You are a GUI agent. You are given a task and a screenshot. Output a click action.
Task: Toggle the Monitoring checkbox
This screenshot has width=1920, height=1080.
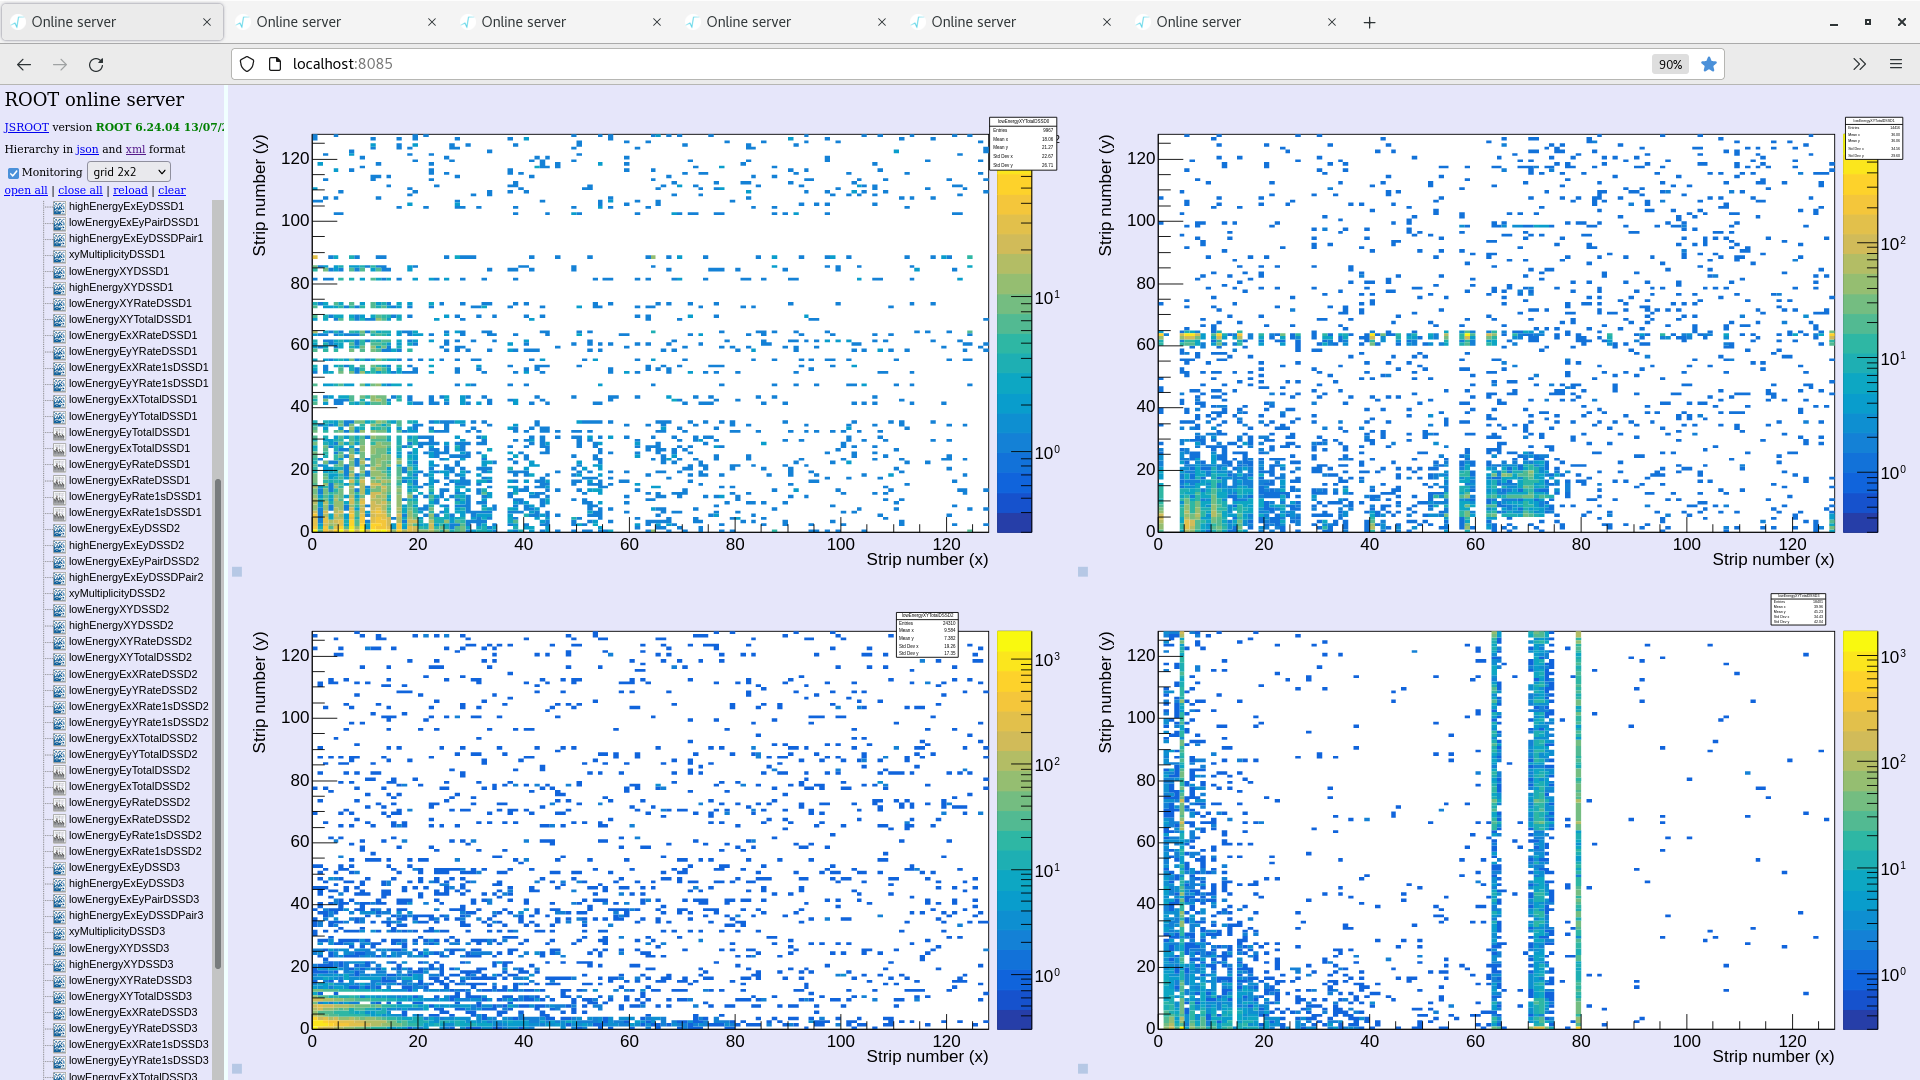click(x=14, y=173)
